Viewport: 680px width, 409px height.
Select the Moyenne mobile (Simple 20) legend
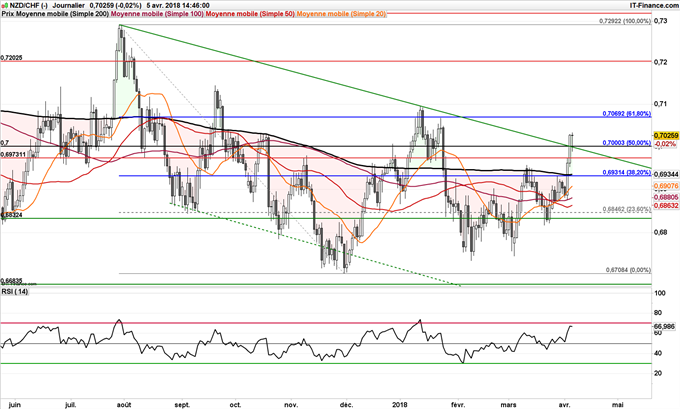(x=341, y=14)
